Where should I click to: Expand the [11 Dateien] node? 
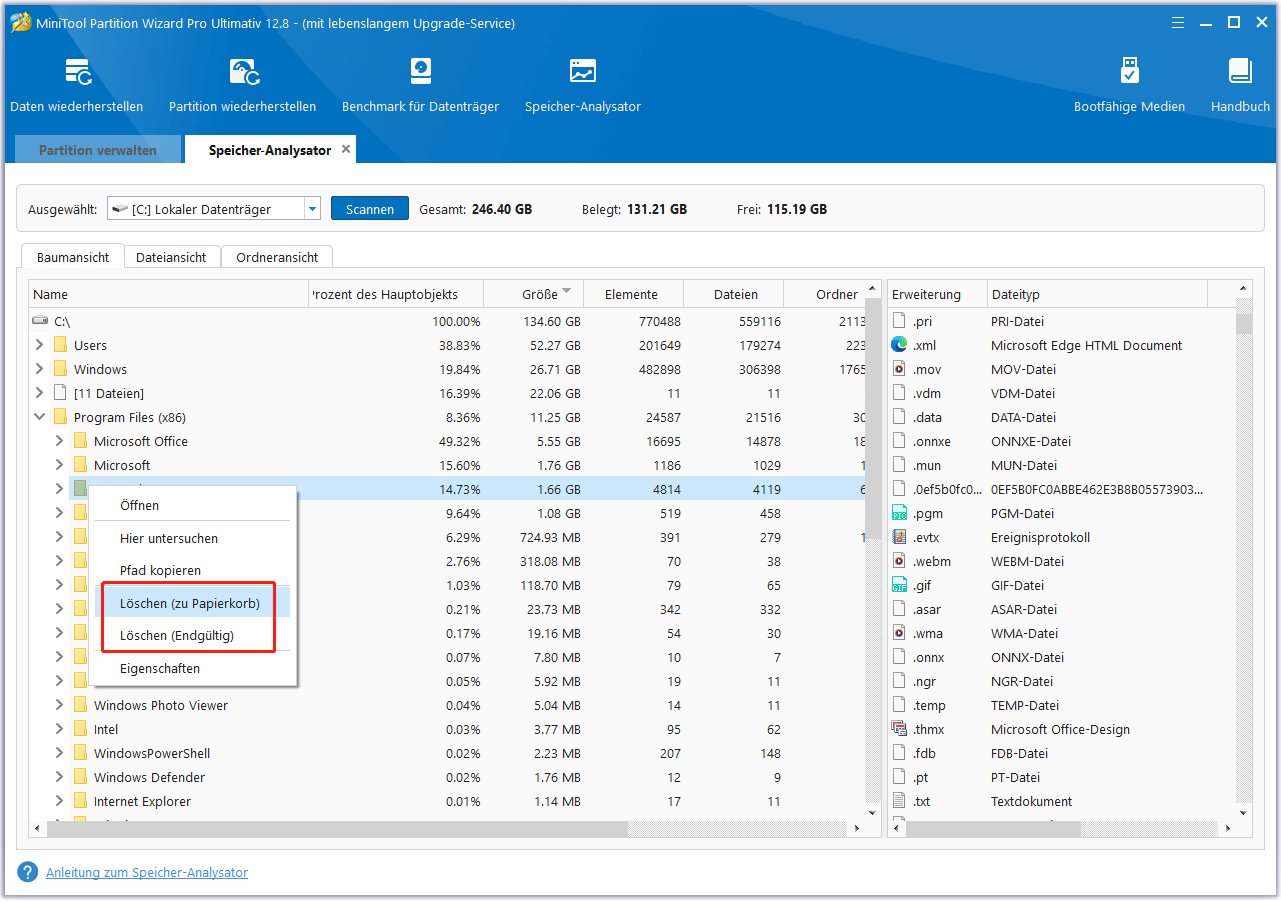(x=39, y=393)
